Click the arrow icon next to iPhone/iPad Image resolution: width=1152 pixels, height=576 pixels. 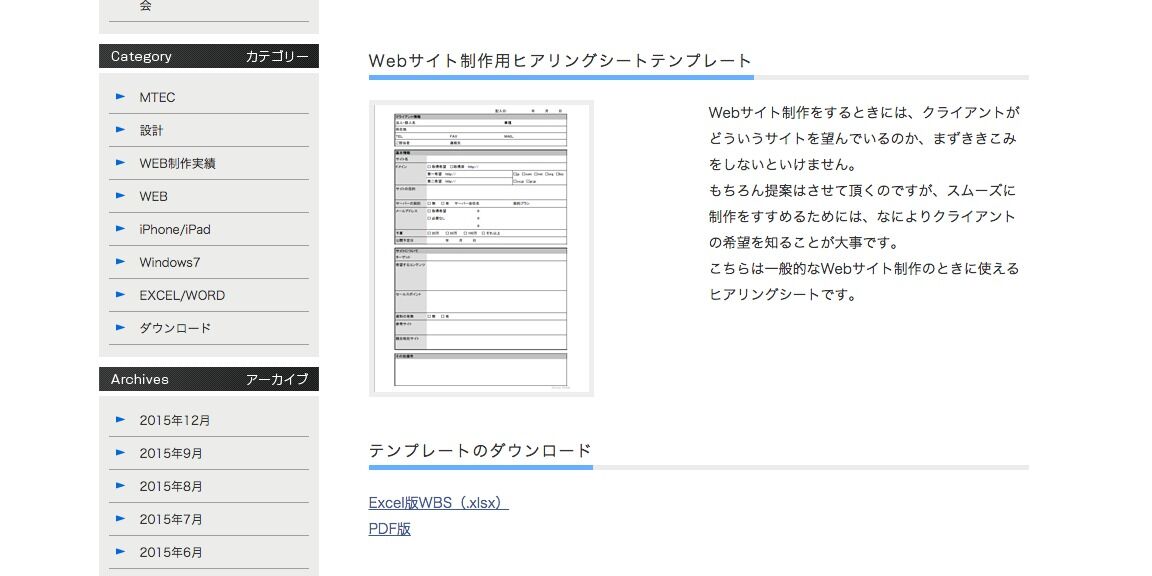(x=121, y=229)
